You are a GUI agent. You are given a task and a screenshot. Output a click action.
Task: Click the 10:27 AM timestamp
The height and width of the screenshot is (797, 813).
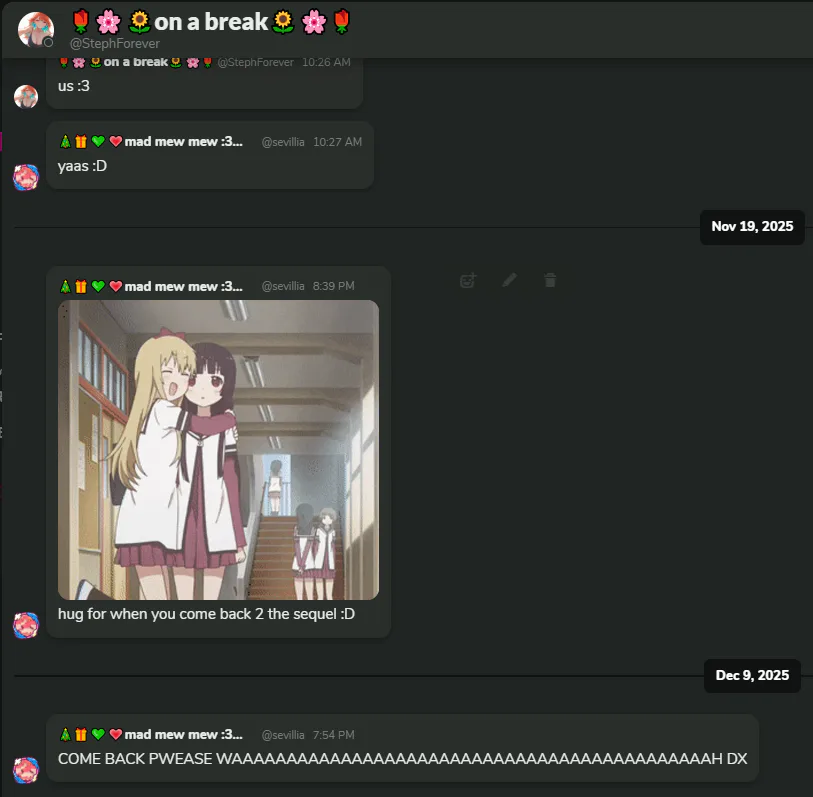click(337, 142)
